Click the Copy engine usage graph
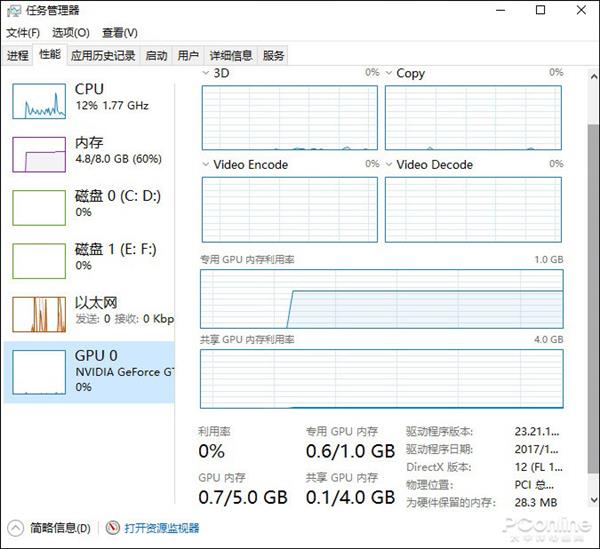Viewport: 600px width, 549px height. [x=473, y=118]
